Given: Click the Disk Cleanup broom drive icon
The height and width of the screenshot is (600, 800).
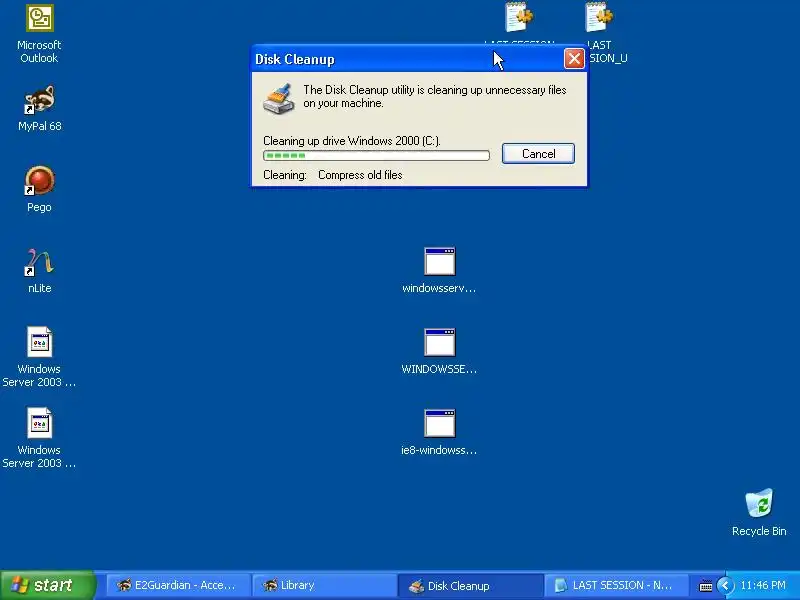Looking at the screenshot, I should (279, 98).
